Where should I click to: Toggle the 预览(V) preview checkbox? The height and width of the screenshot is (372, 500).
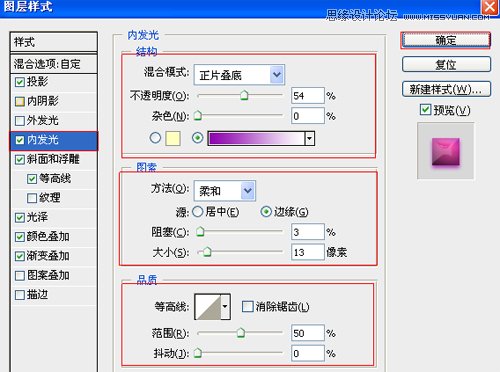(x=425, y=109)
